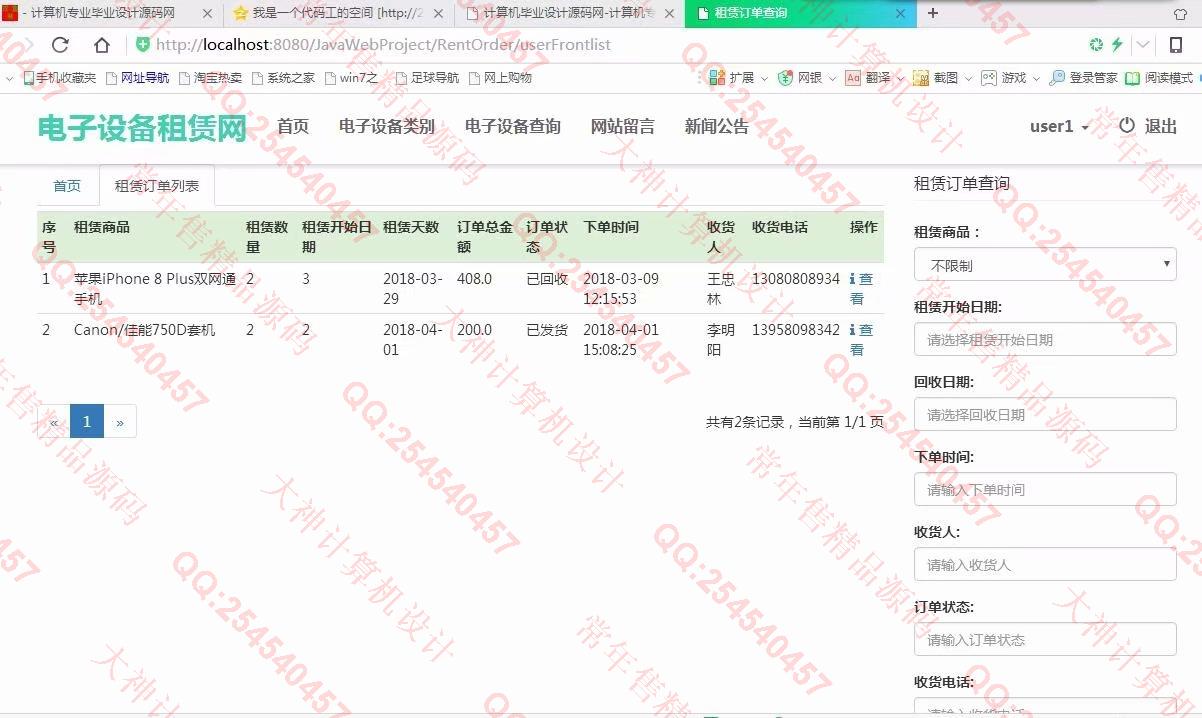Focus the 订单状态 input field
This screenshot has height=718, width=1202.
pyautogui.click(x=1045, y=639)
